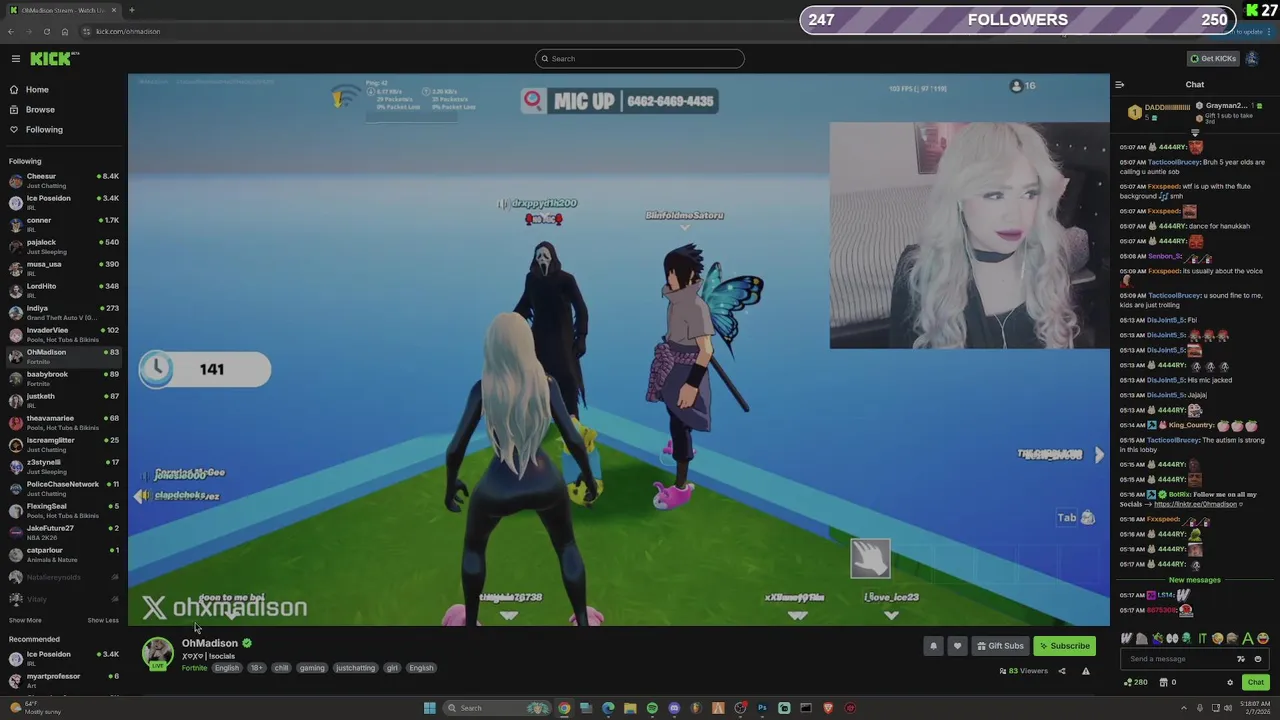
Task: Open a new browser tab
Action: click(x=132, y=10)
